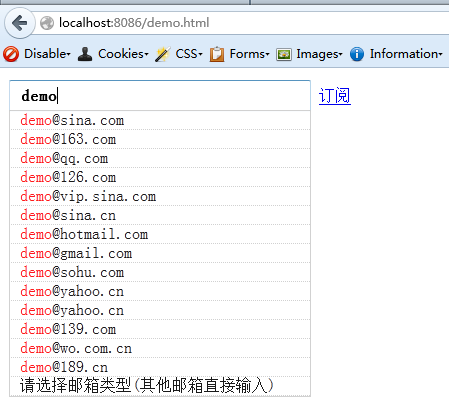
Task: Click the 订阅 subscribe link
Action: point(335,96)
